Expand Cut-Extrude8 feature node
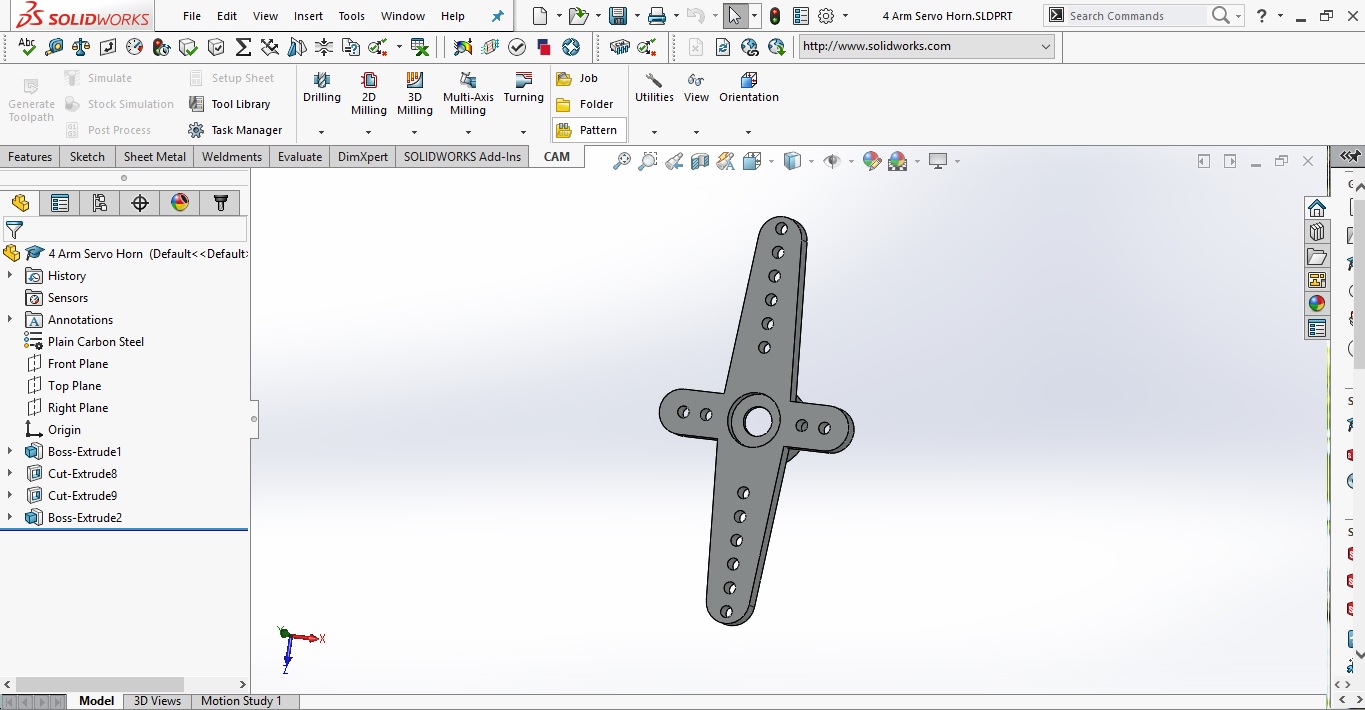Screen dimensions: 1365x710 (10, 474)
